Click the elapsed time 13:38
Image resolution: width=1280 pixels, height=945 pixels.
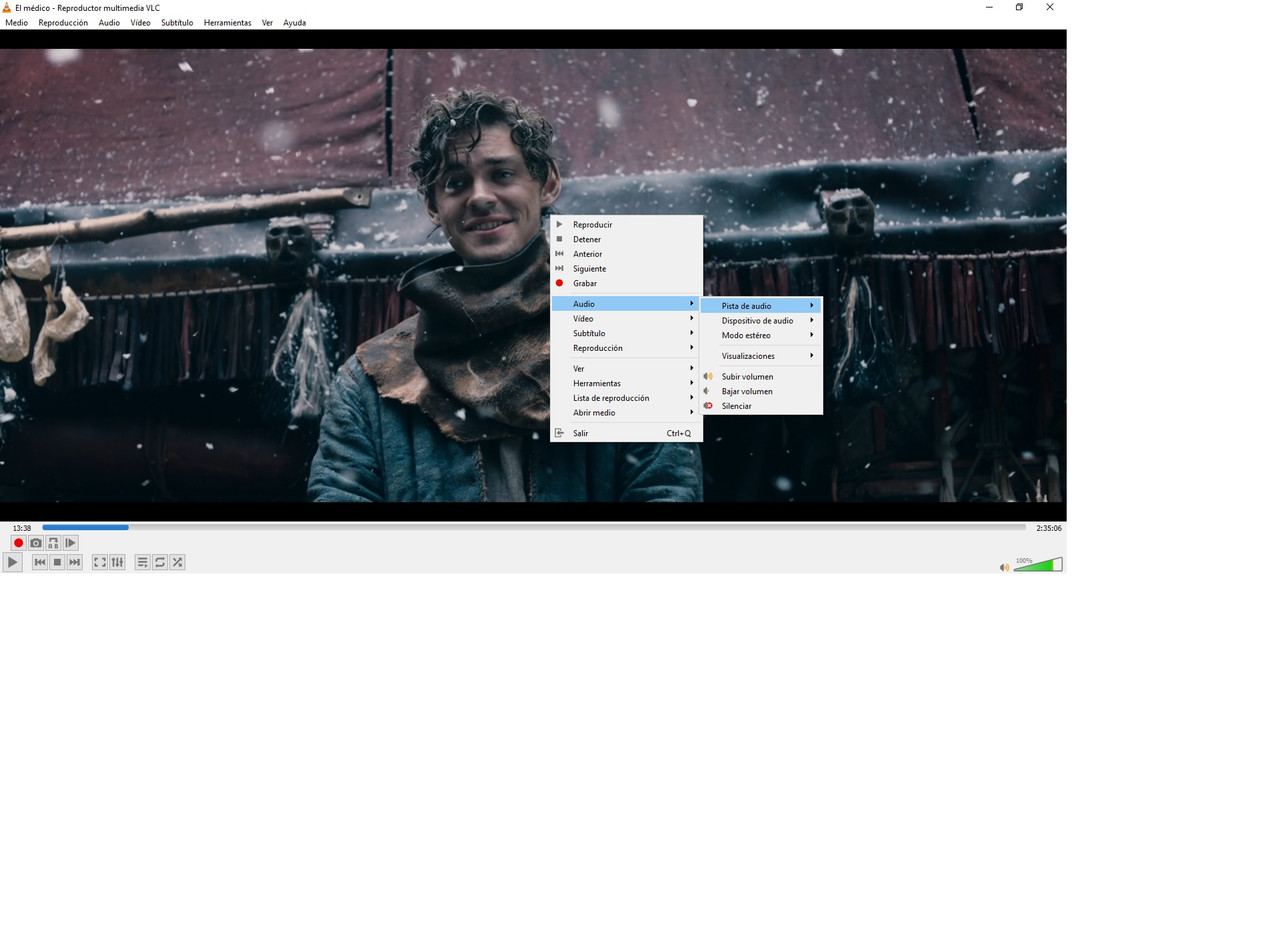point(22,528)
